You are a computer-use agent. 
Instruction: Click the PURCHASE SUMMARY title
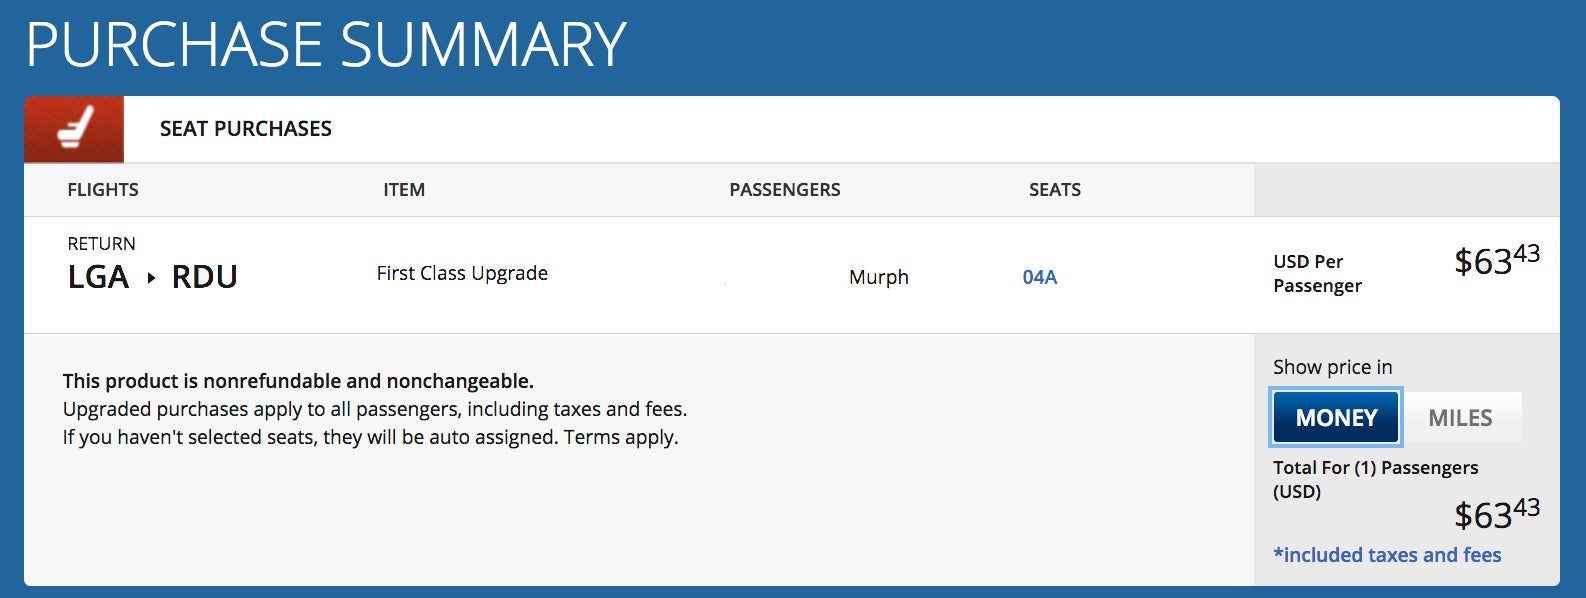click(326, 45)
